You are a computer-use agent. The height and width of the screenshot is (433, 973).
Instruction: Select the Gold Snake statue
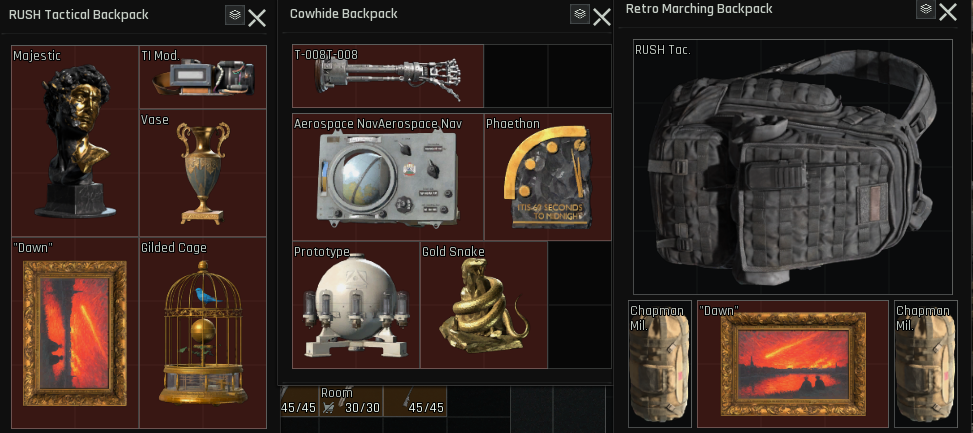[x=484, y=305]
